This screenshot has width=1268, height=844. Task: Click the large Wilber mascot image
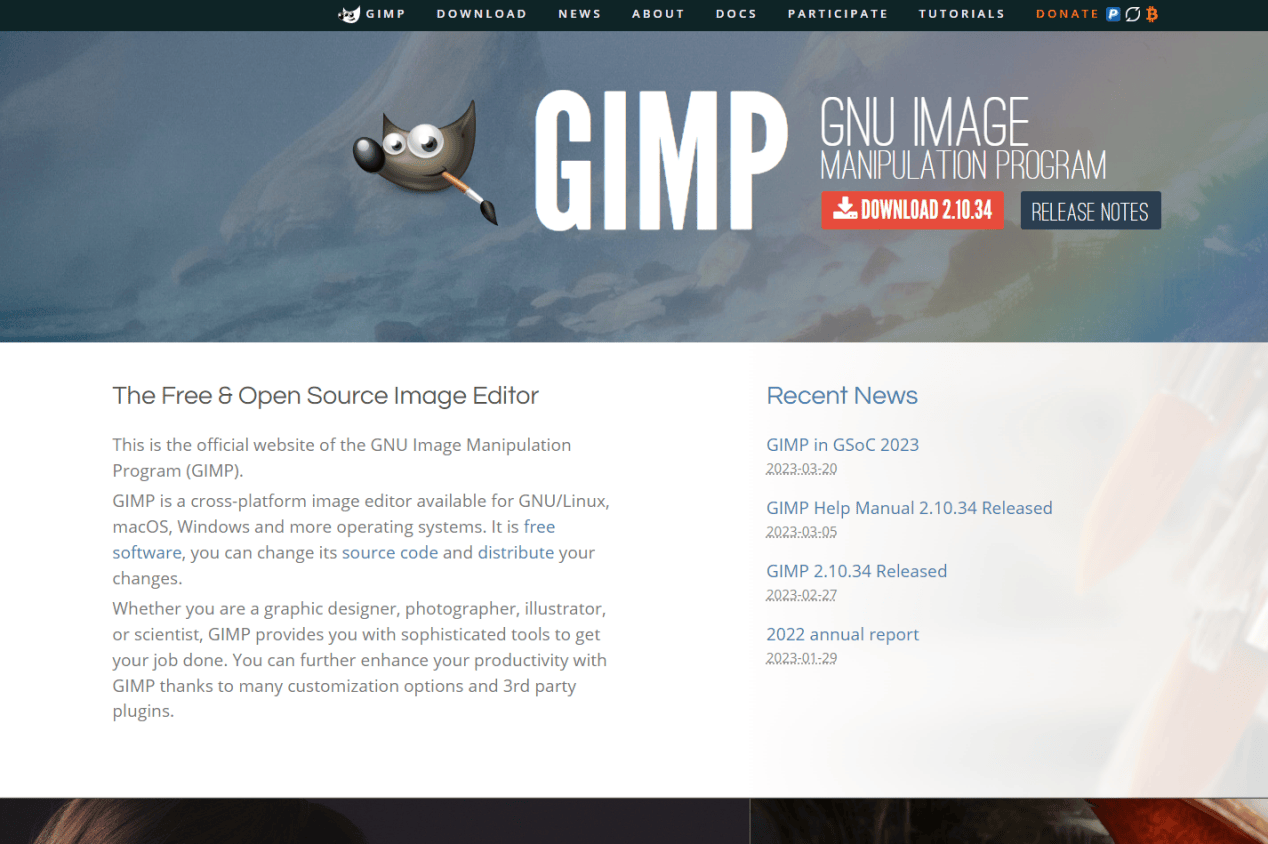[x=424, y=159]
